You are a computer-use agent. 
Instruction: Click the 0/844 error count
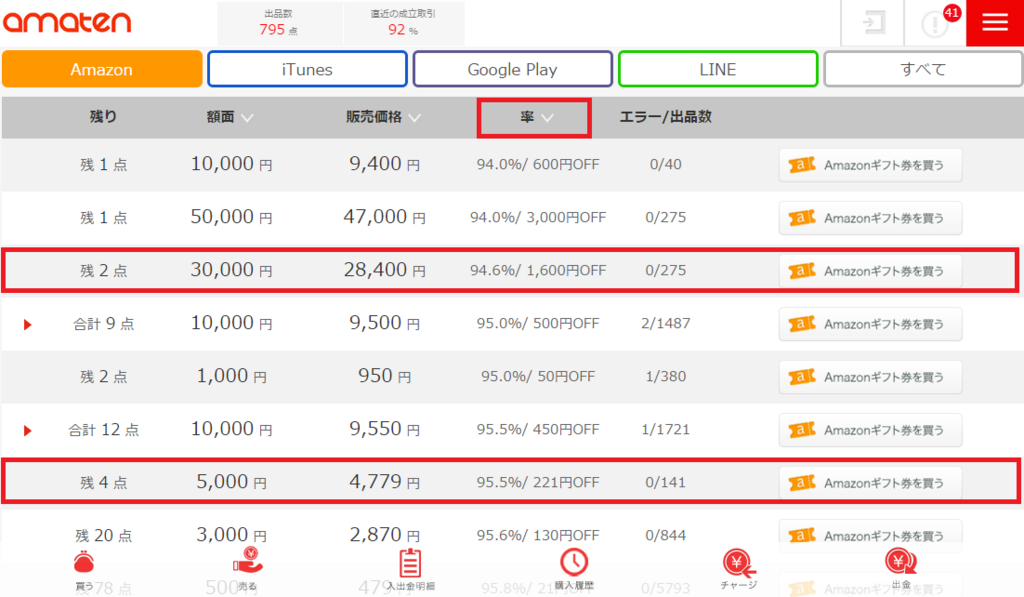coord(665,535)
